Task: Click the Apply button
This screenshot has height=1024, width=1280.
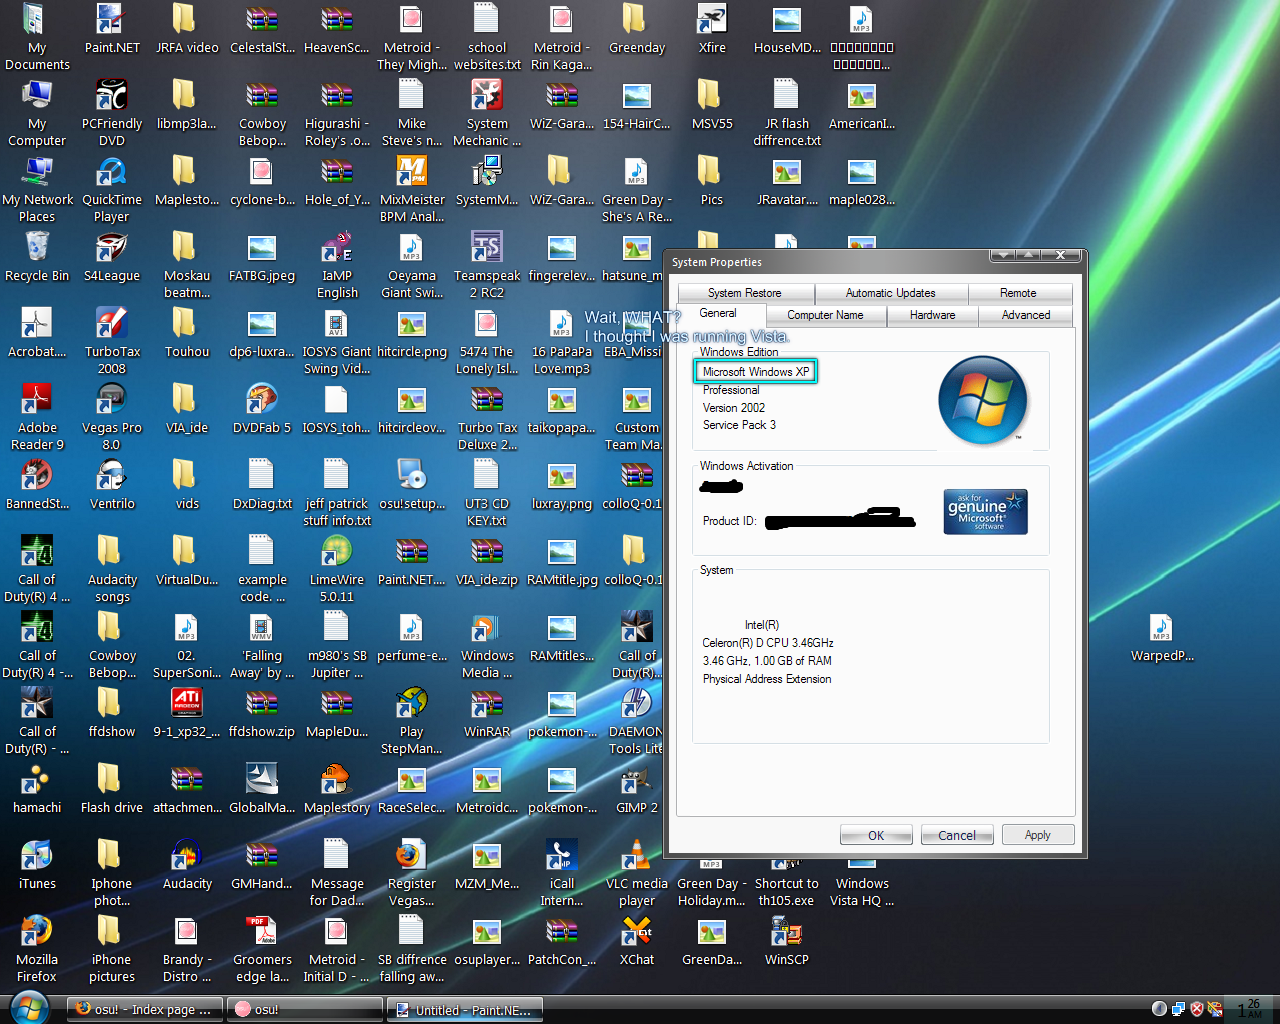Action: [1038, 835]
